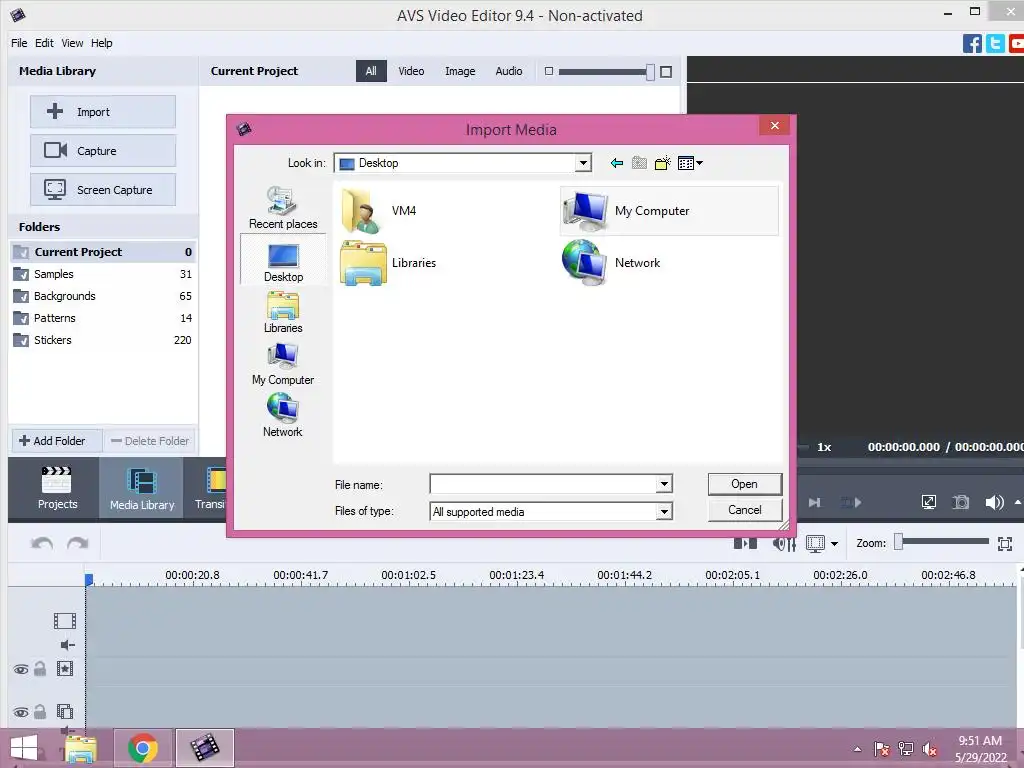The width and height of the screenshot is (1024, 768).
Task: Open the Media Library tab
Action: click(142, 488)
